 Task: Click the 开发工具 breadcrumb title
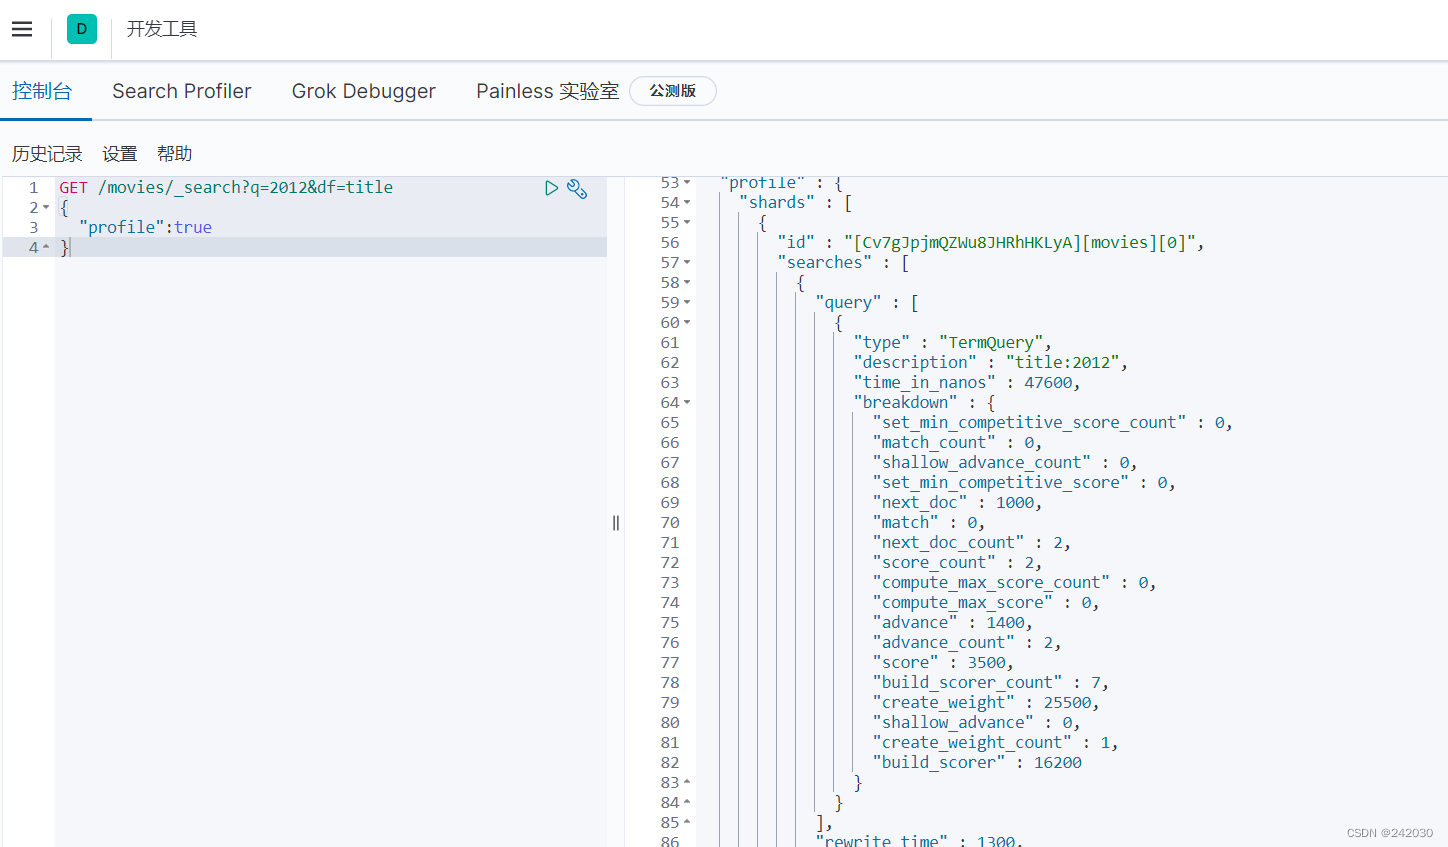pyautogui.click(x=162, y=29)
